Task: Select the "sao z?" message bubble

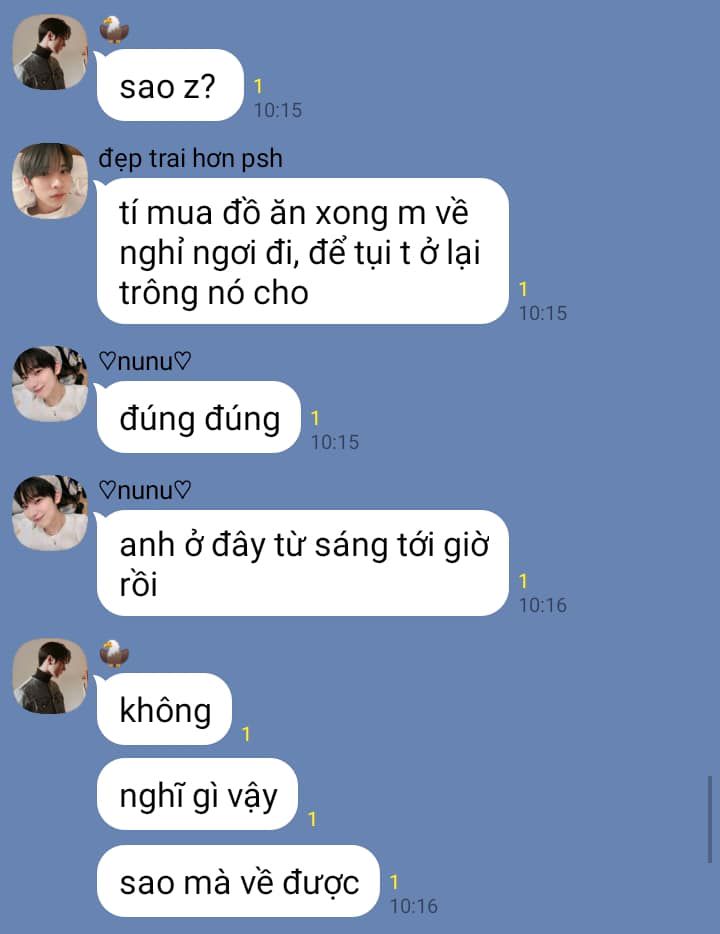Action: (x=170, y=85)
